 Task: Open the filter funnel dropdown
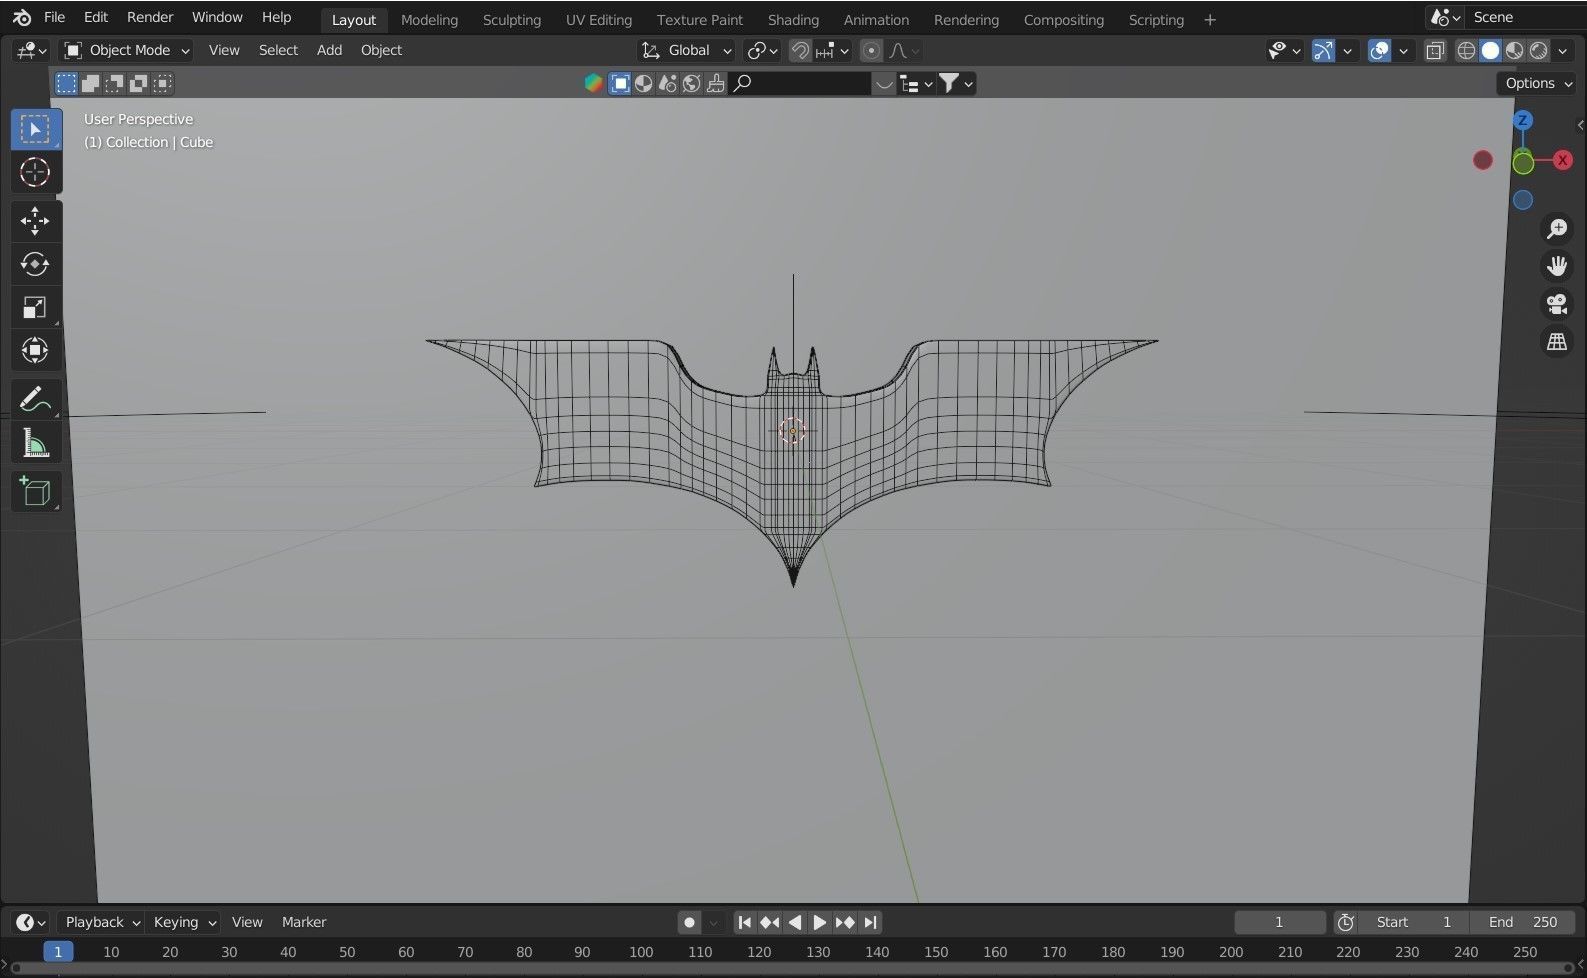pos(956,83)
